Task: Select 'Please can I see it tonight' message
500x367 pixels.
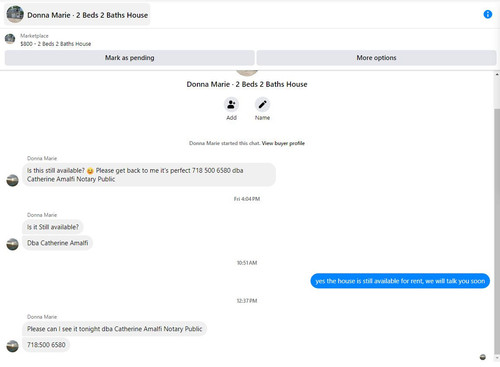Action: (x=115, y=329)
